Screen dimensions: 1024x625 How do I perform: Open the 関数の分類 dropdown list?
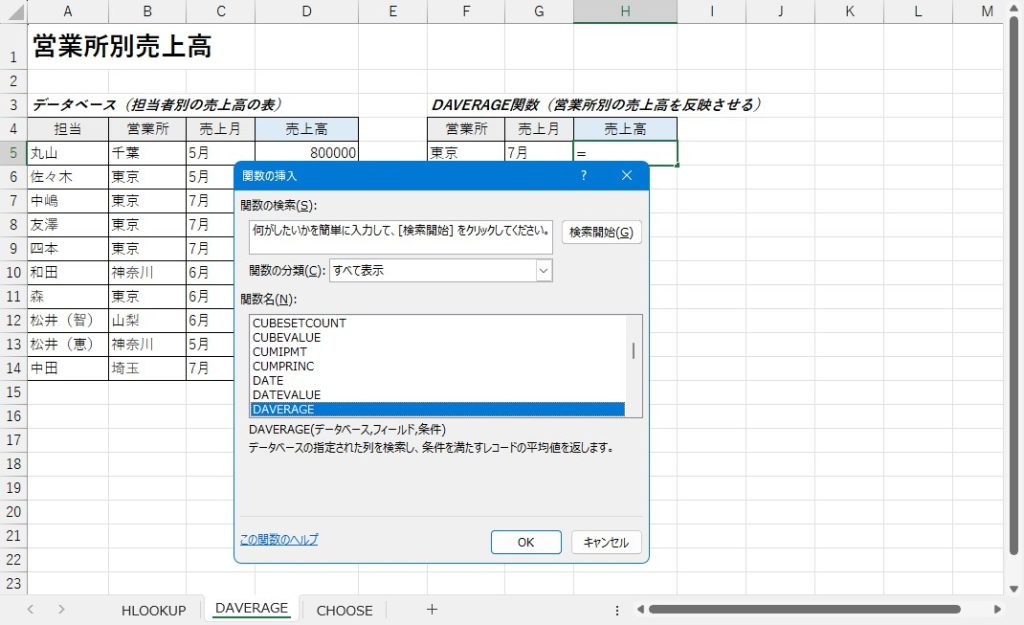[x=543, y=270]
